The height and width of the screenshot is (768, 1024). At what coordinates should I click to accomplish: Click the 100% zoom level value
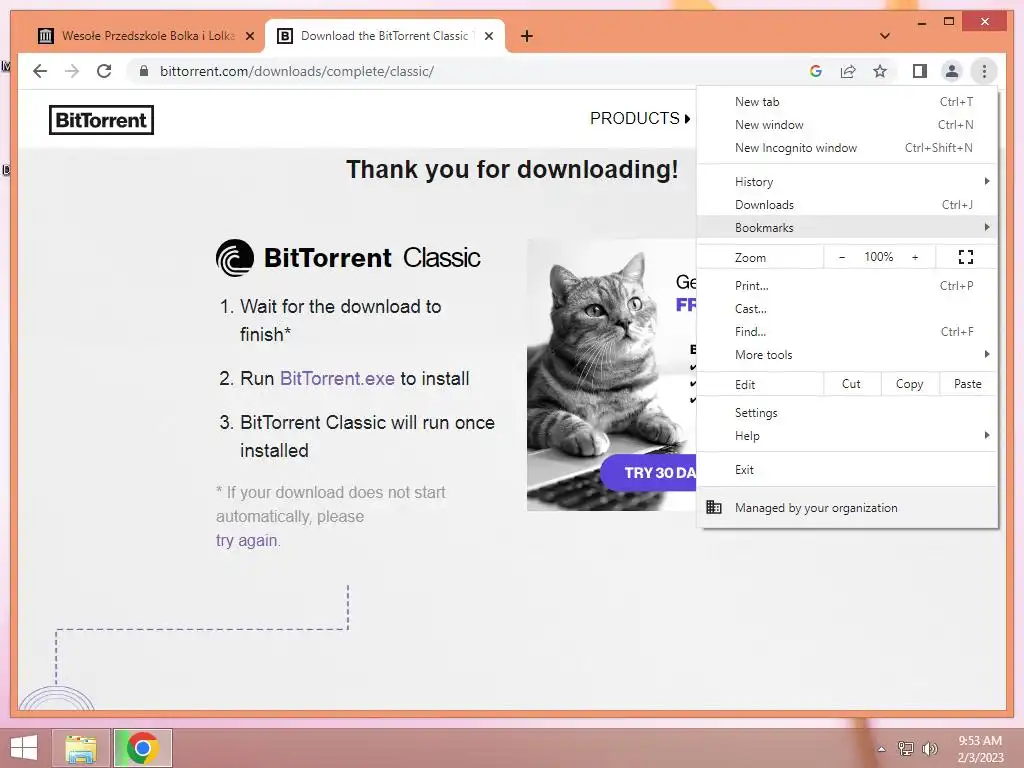point(878,257)
